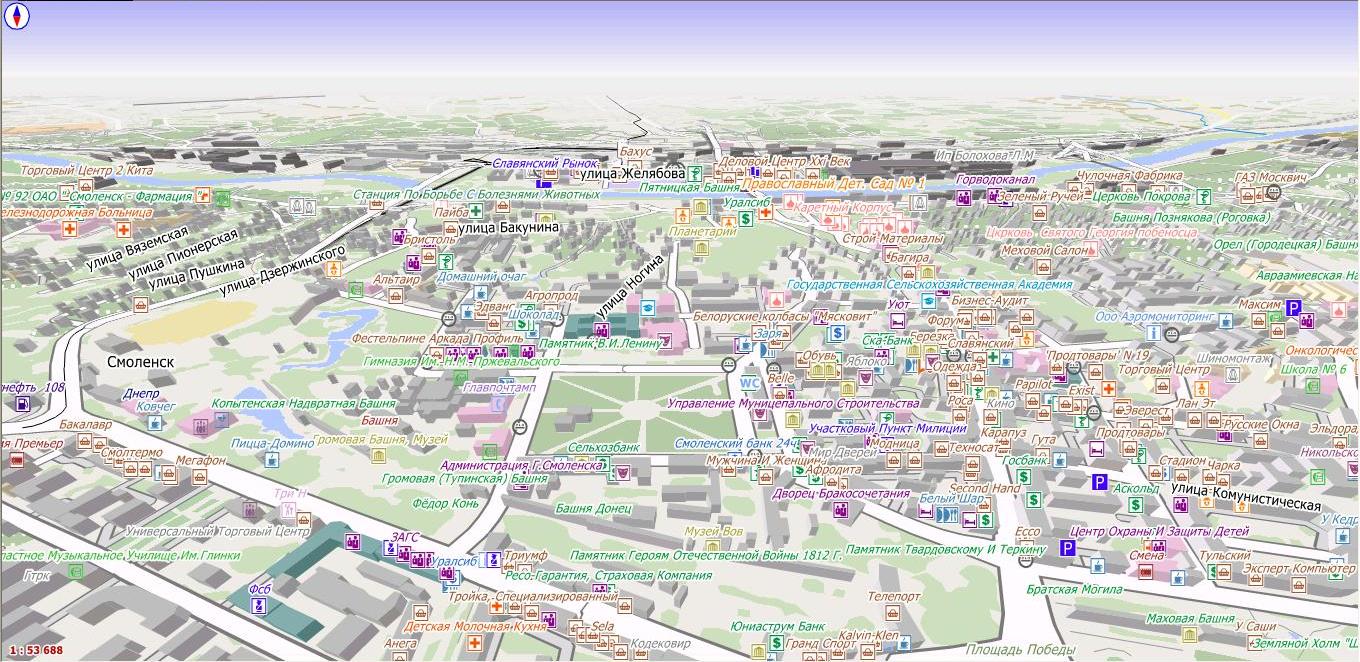The width and height of the screenshot is (1360, 662).
Task: Select the Администрация Г.Смоленска label
Action: 523,465
